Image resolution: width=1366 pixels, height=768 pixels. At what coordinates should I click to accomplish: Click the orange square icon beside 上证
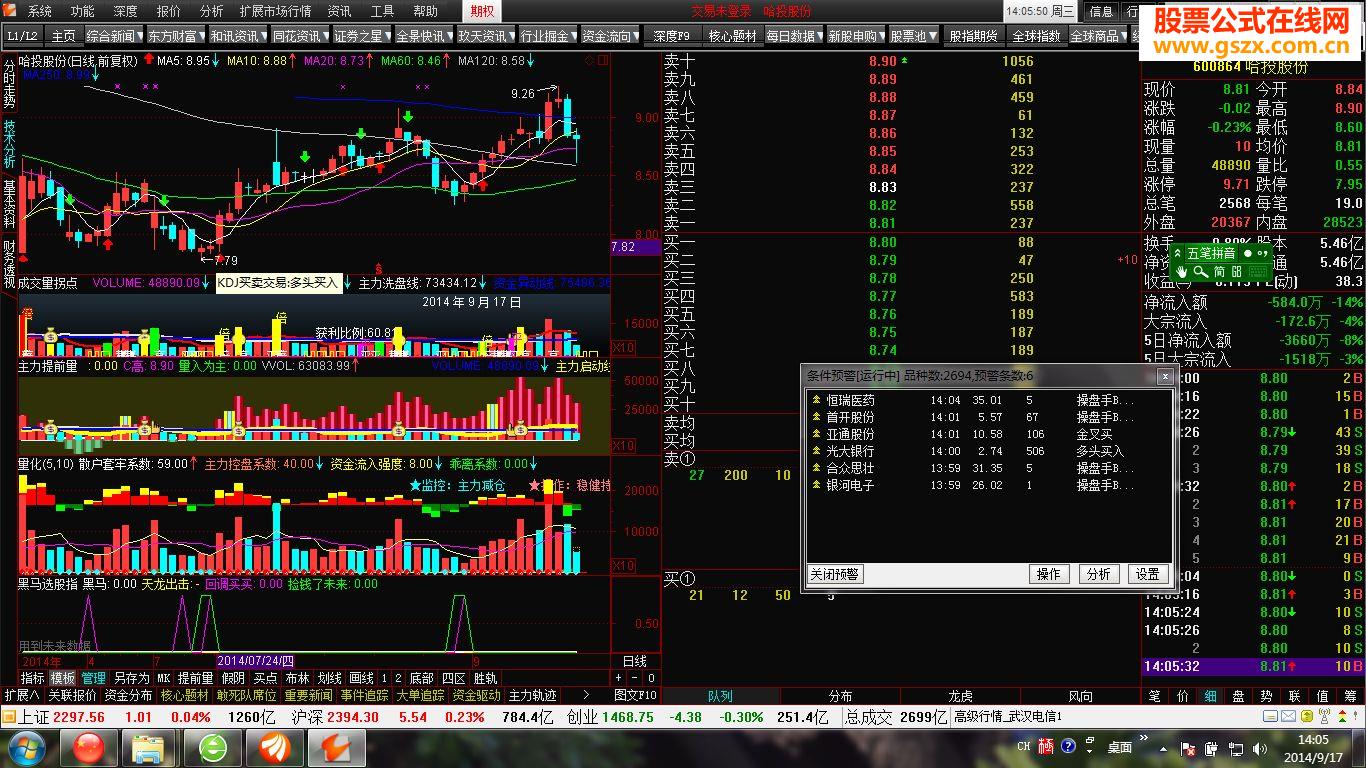(8, 717)
